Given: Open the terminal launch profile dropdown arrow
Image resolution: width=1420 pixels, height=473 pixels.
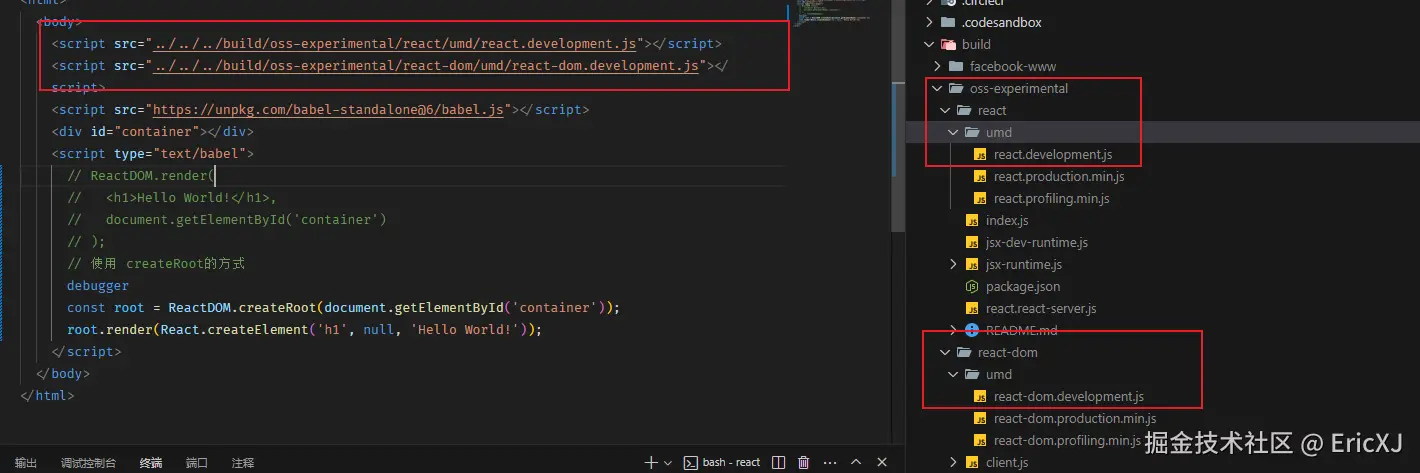Looking at the screenshot, I should pos(668,462).
